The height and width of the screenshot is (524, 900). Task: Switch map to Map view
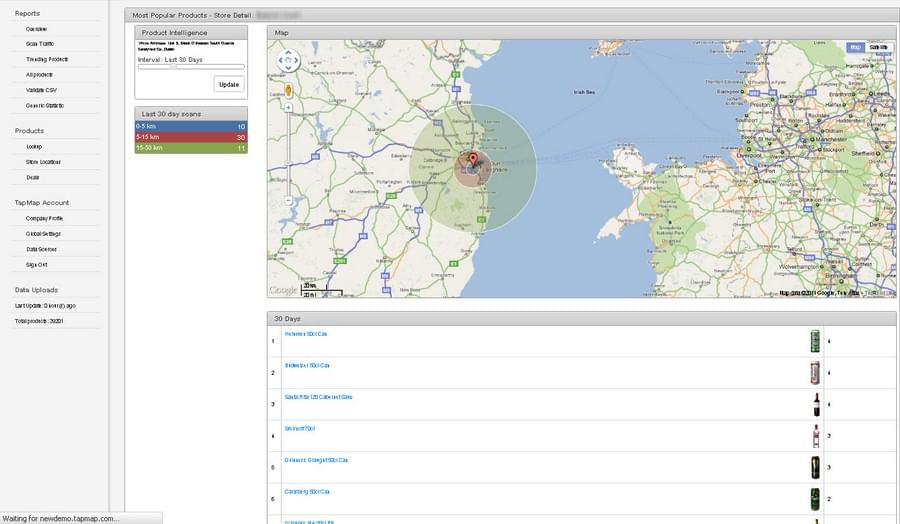[855, 48]
